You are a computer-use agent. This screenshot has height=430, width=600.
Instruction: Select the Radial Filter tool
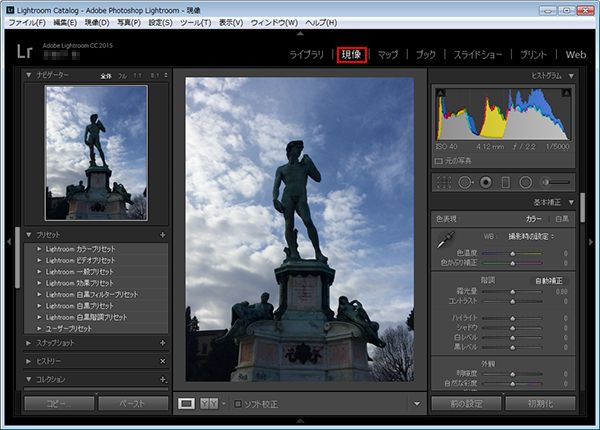pyautogui.click(x=525, y=182)
